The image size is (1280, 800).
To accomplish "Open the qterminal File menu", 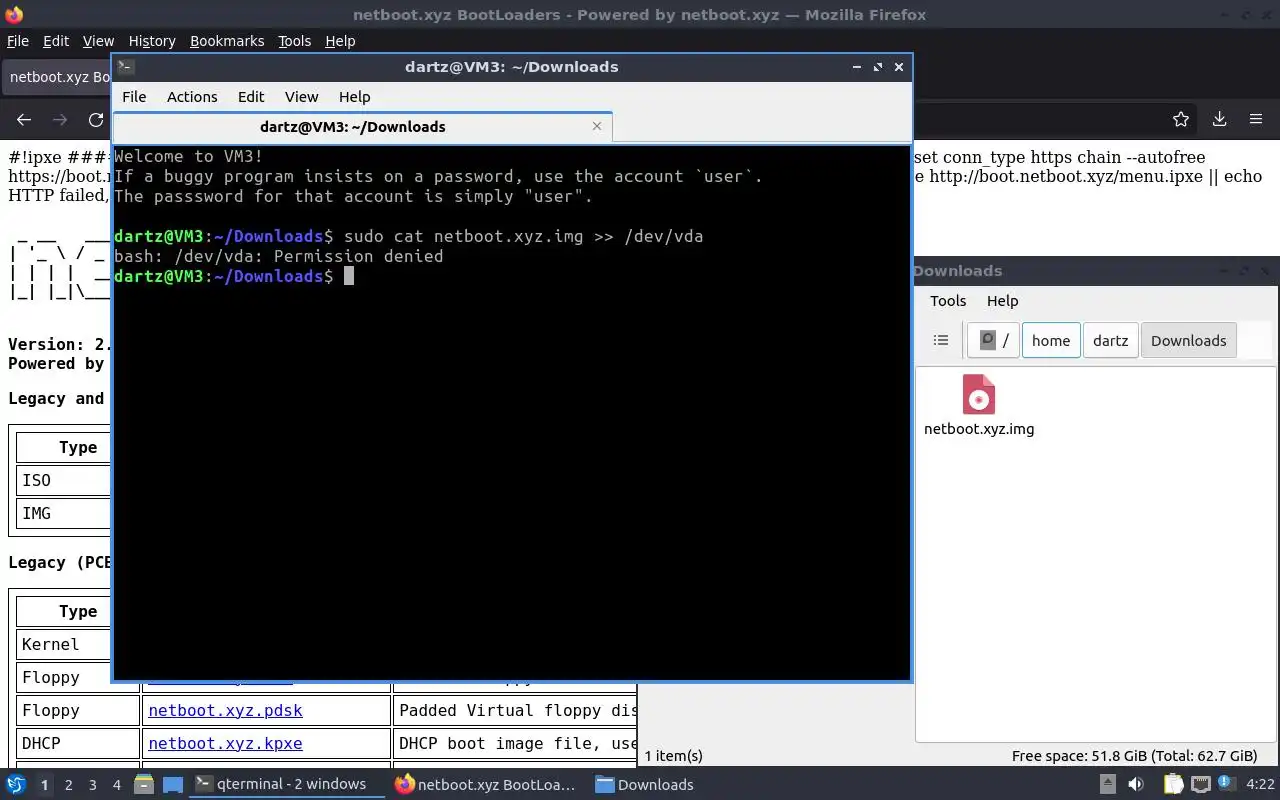I will [134, 97].
